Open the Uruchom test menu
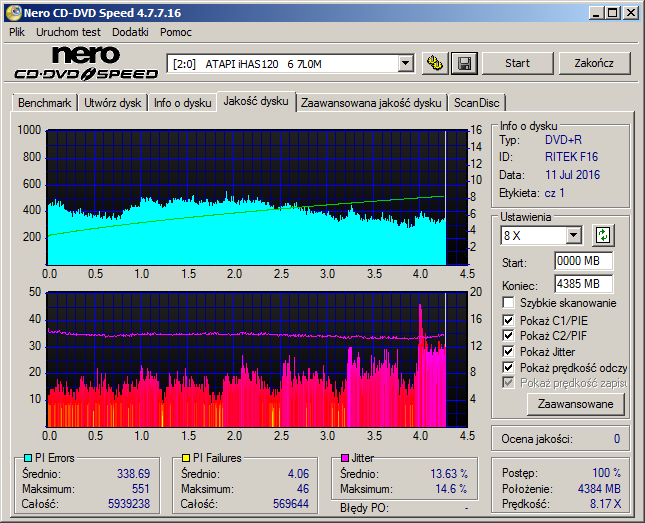This screenshot has height=523, width=645. pyautogui.click(x=68, y=32)
